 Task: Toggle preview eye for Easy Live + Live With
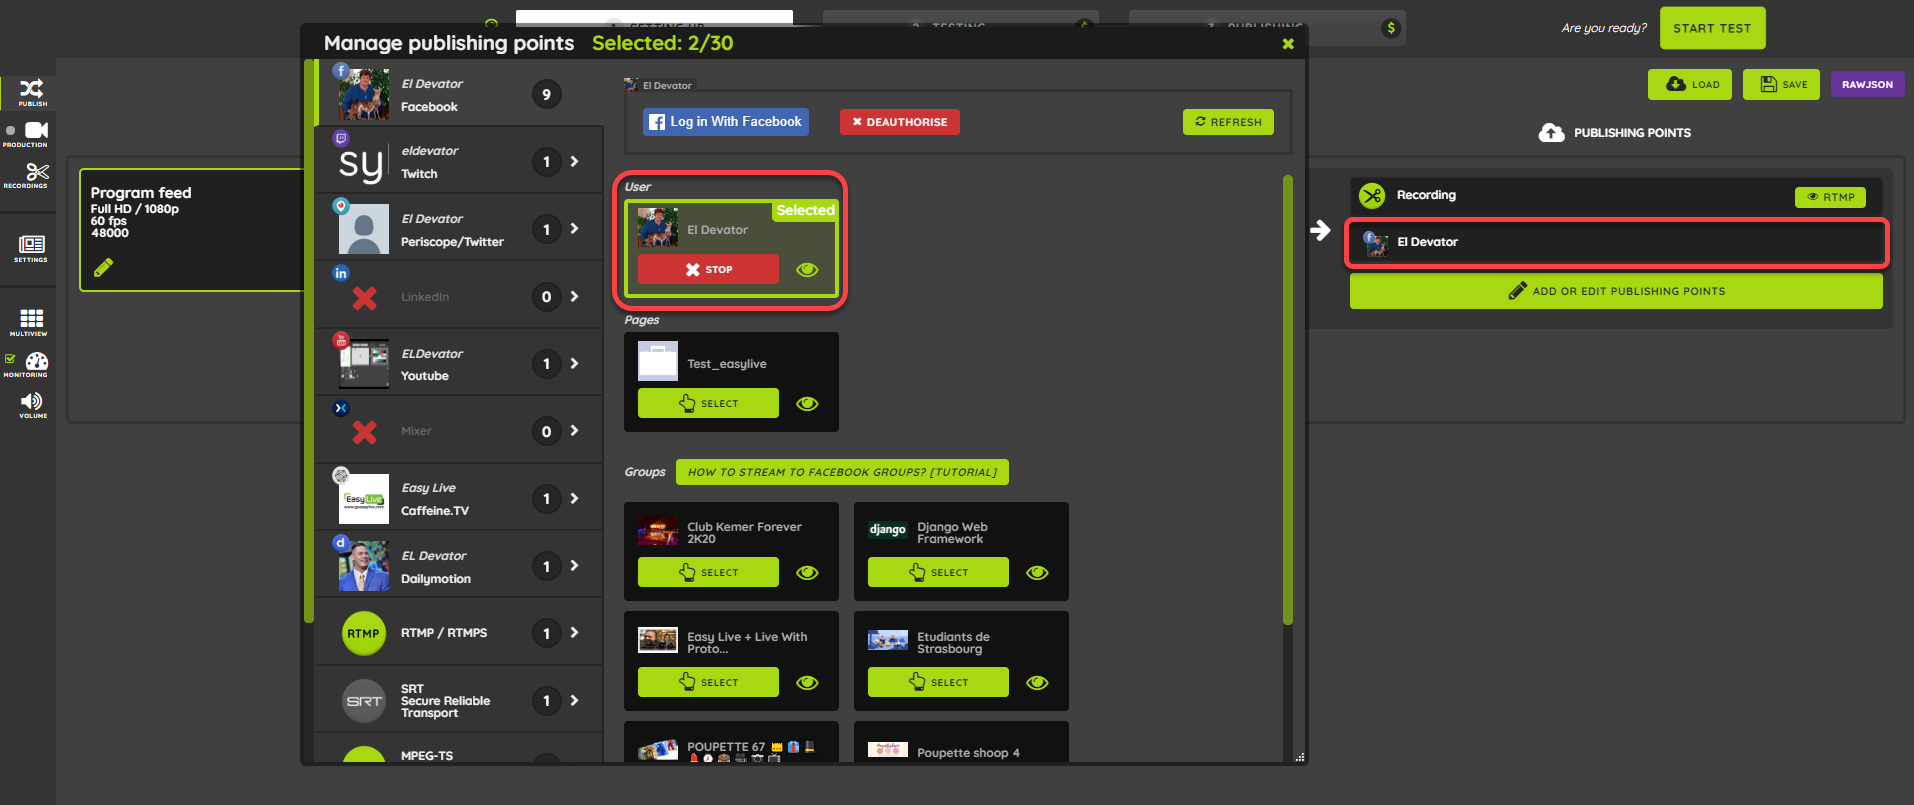pos(807,683)
